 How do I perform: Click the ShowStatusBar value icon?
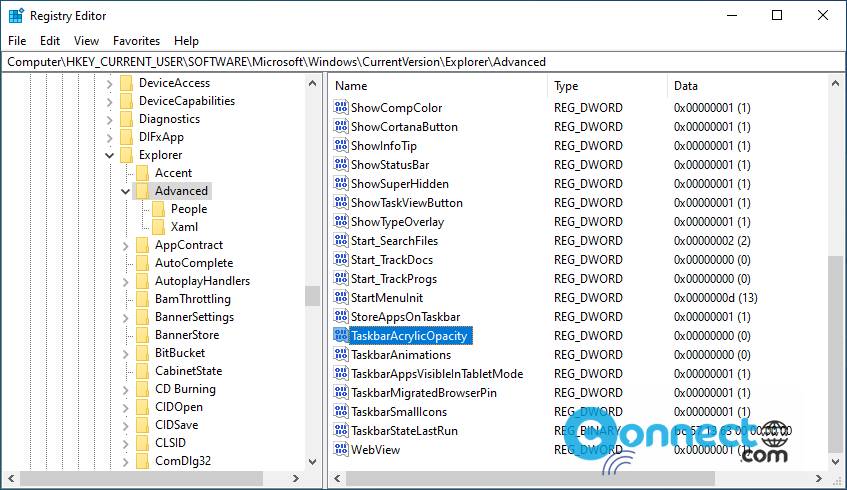[341, 164]
